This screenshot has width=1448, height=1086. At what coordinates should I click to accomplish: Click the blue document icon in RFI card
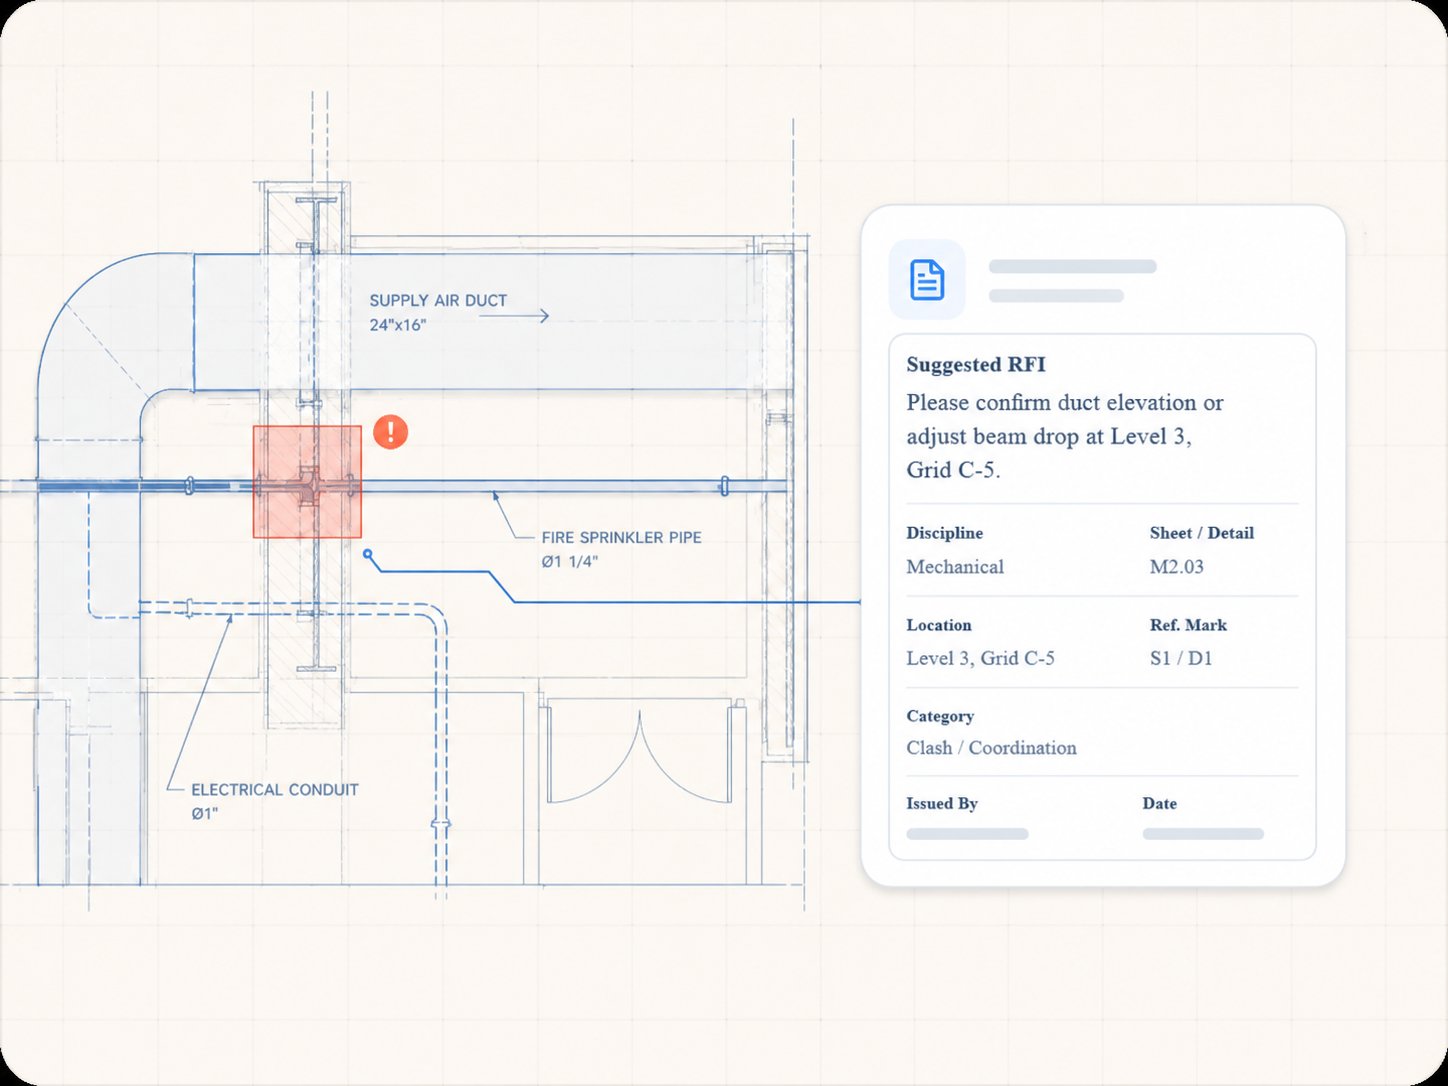(927, 280)
